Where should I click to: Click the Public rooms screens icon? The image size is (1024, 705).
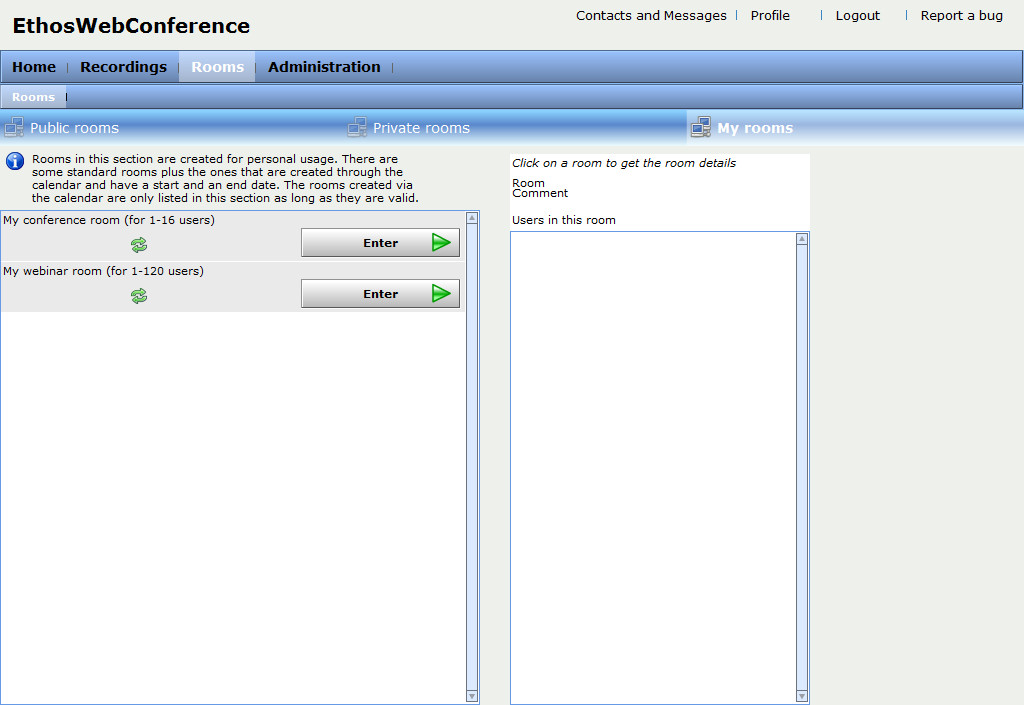[14, 127]
